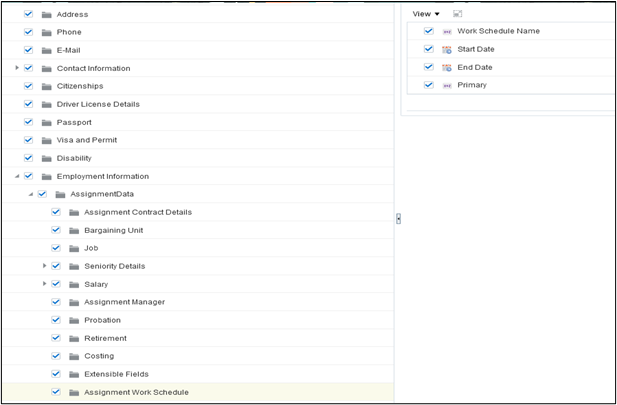Screen dimensions: 617x405
Task: Select the Disability tree item label
Action: tap(74, 158)
